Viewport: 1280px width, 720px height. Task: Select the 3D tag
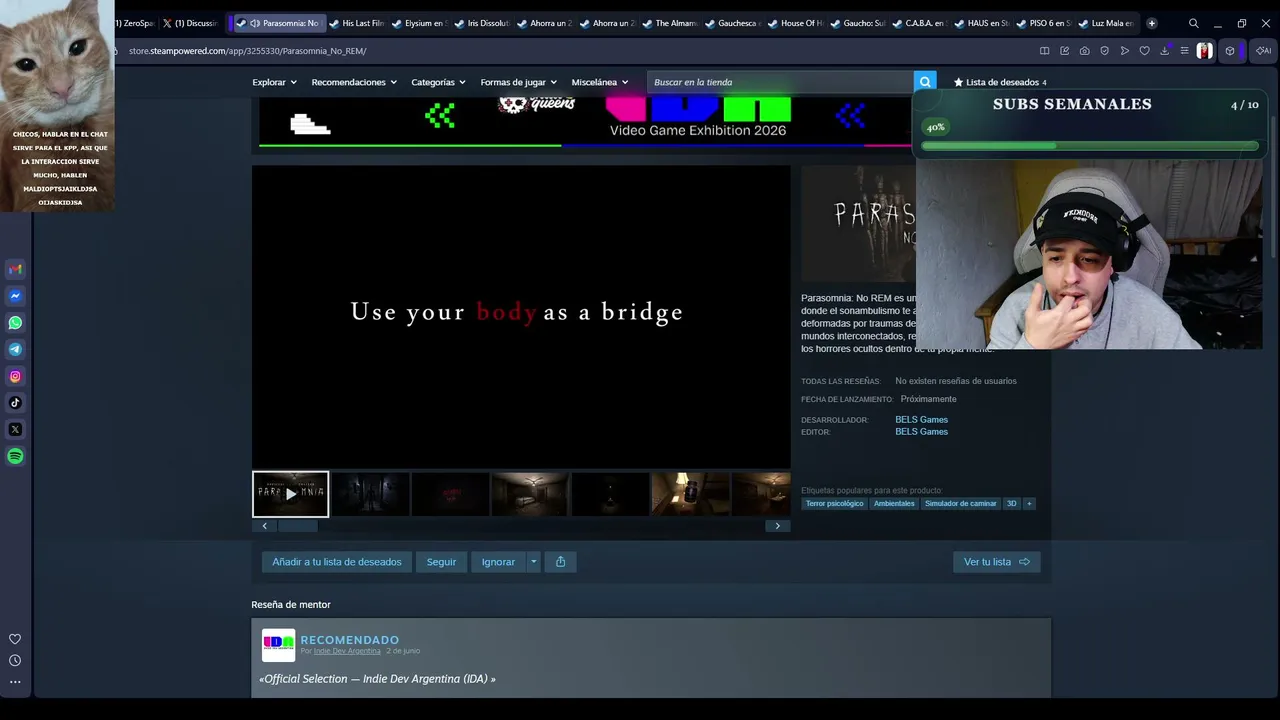tap(1011, 504)
